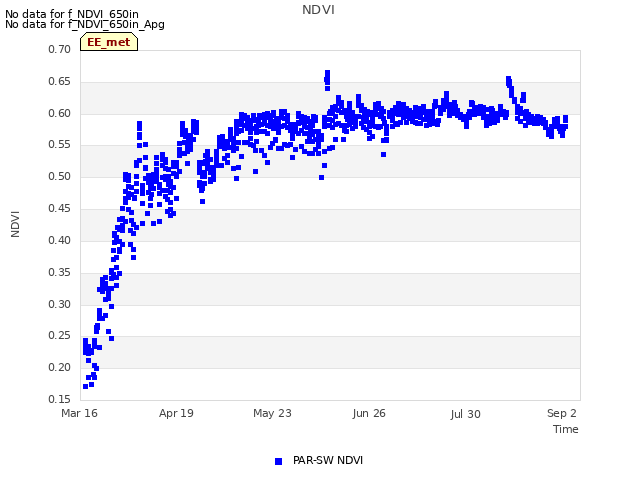The height and width of the screenshot is (480, 640).
Task: Click the 0.35 y-axis tick label
Action: tap(60, 272)
